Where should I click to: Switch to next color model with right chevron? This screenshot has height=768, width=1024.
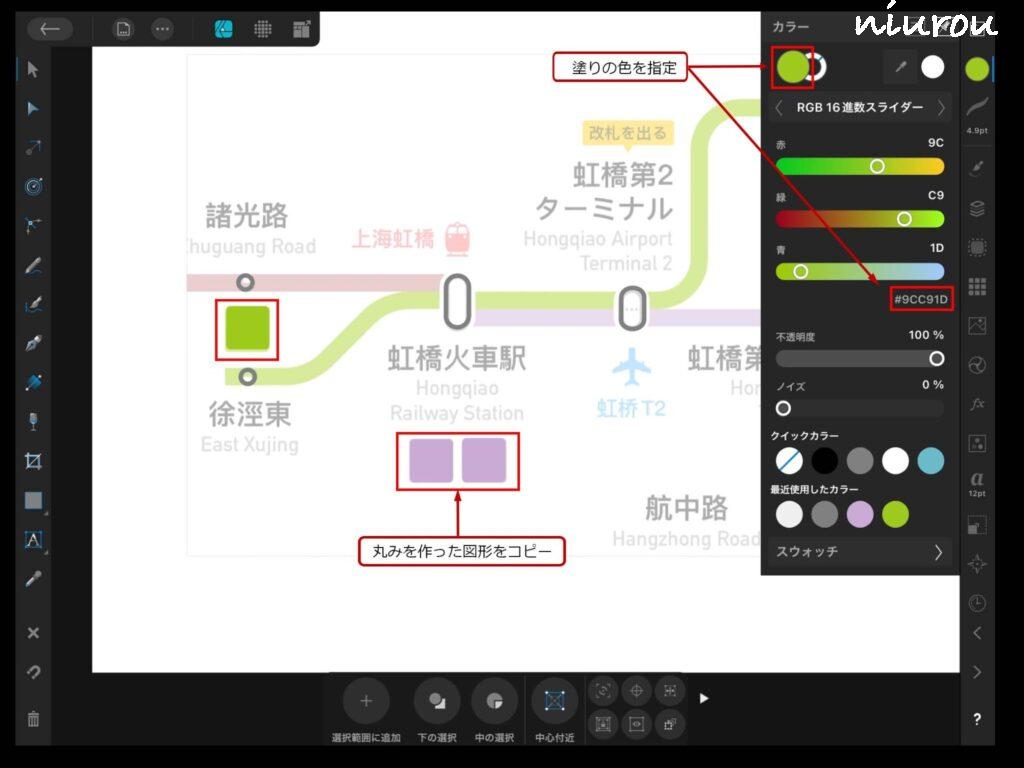point(941,107)
